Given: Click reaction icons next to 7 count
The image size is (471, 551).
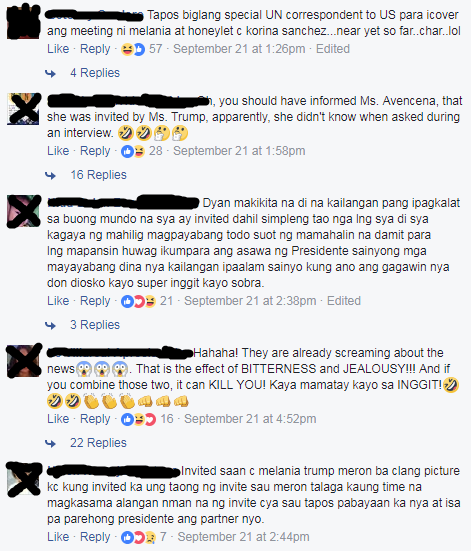Looking at the screenshot, I should coord(138,537).
